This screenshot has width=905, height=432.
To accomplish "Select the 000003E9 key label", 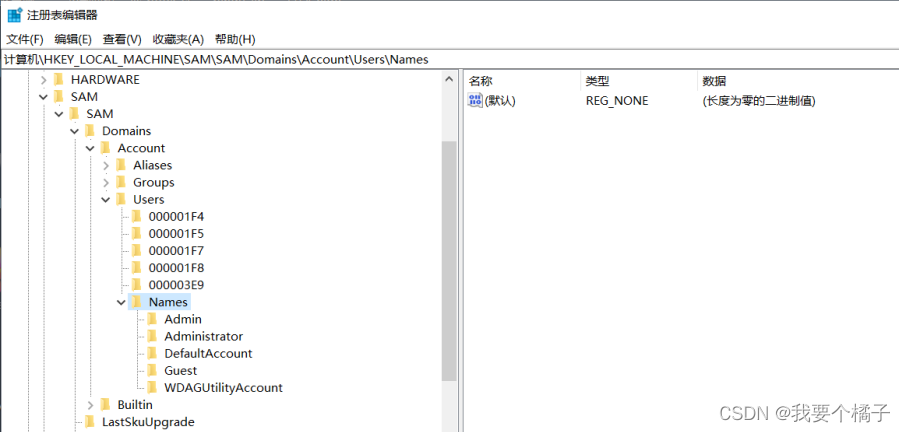I will [x=176, y=285].
